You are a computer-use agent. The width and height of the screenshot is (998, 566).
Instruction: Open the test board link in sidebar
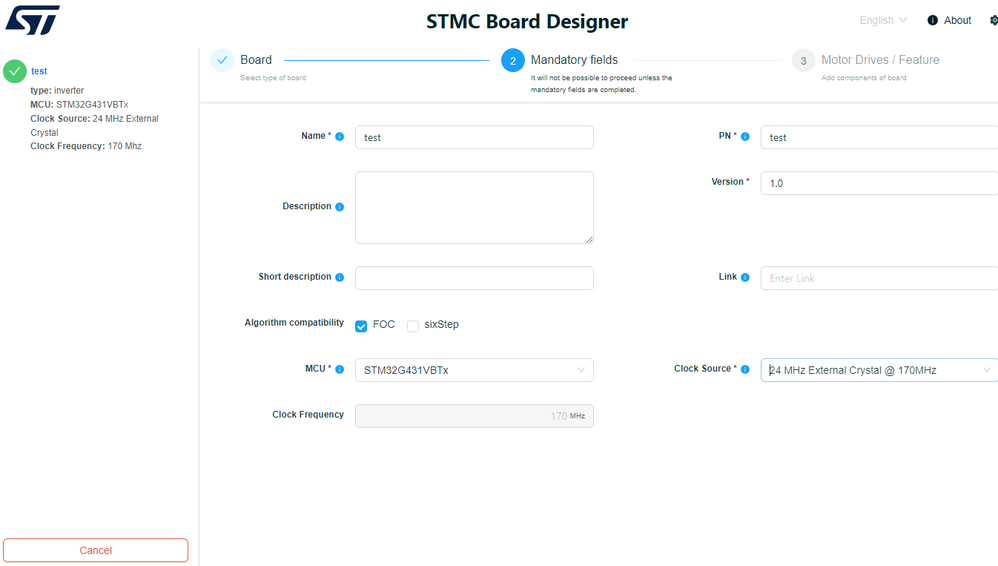pyautogui.click(x=39, y=71)
